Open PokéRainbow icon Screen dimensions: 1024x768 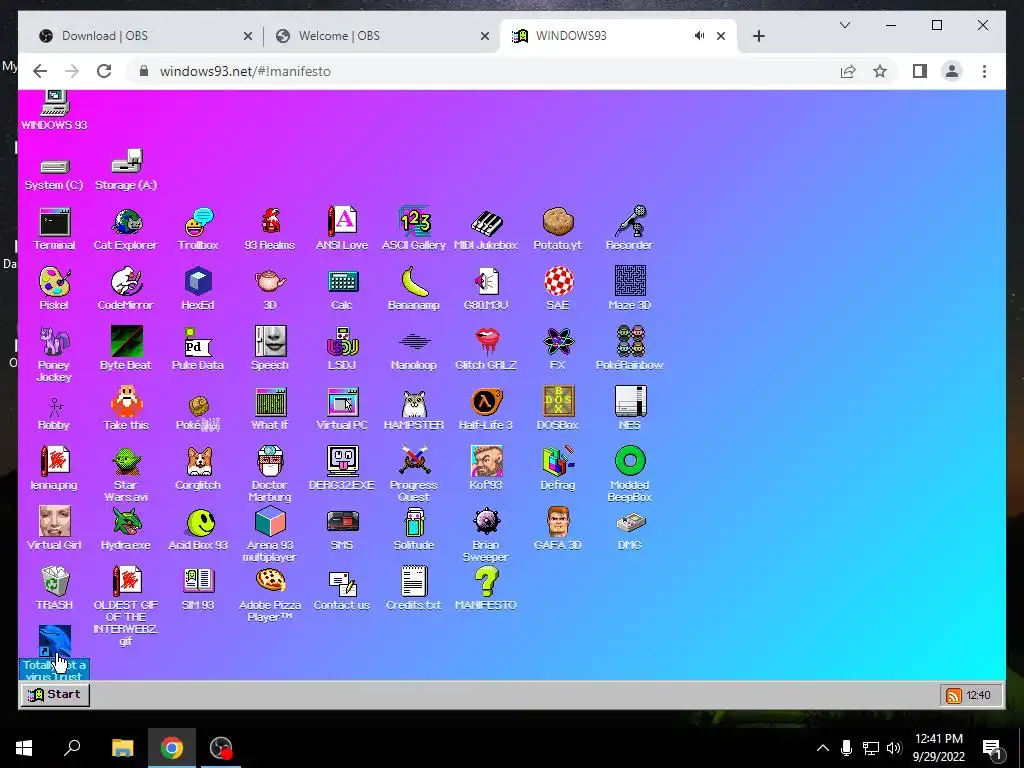pos(630,348)
